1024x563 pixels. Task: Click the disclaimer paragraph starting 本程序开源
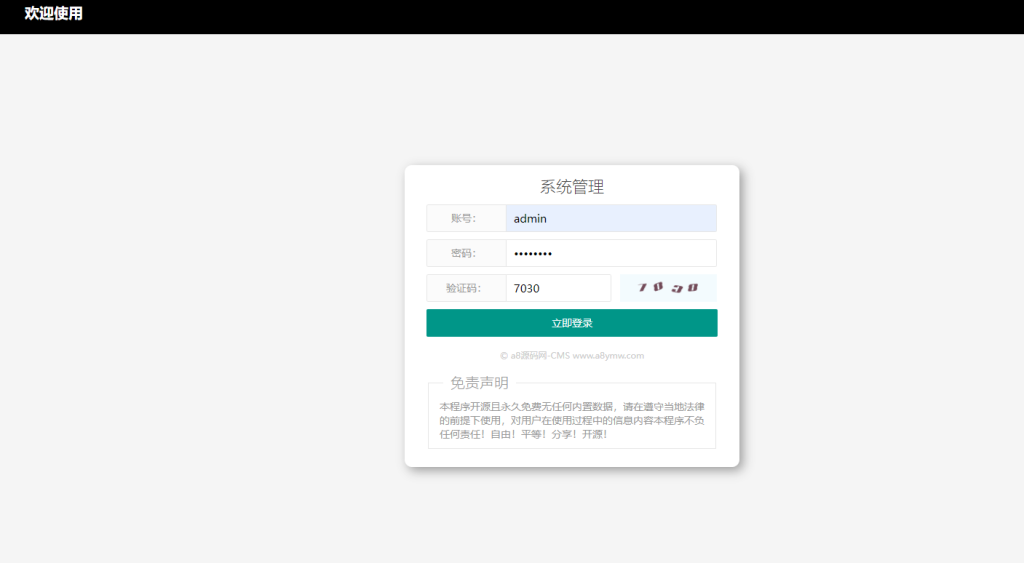571,421
